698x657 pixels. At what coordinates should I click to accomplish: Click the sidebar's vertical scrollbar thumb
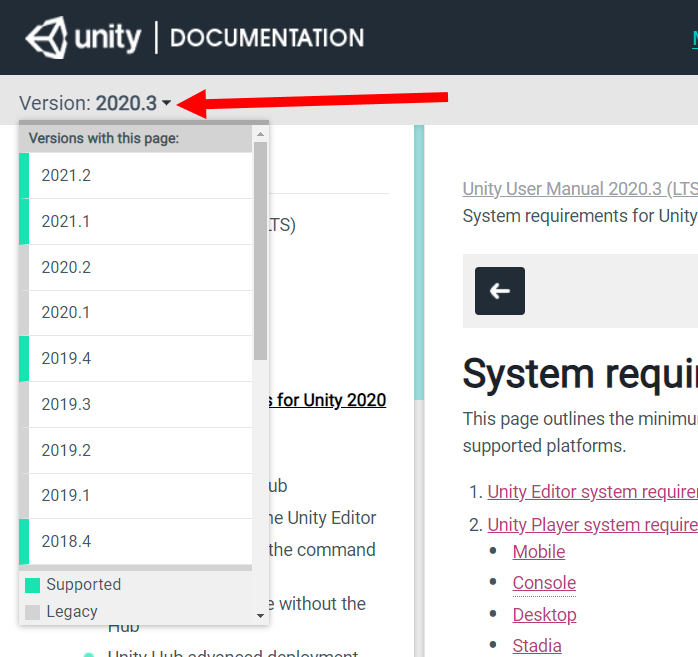(418, 262)
